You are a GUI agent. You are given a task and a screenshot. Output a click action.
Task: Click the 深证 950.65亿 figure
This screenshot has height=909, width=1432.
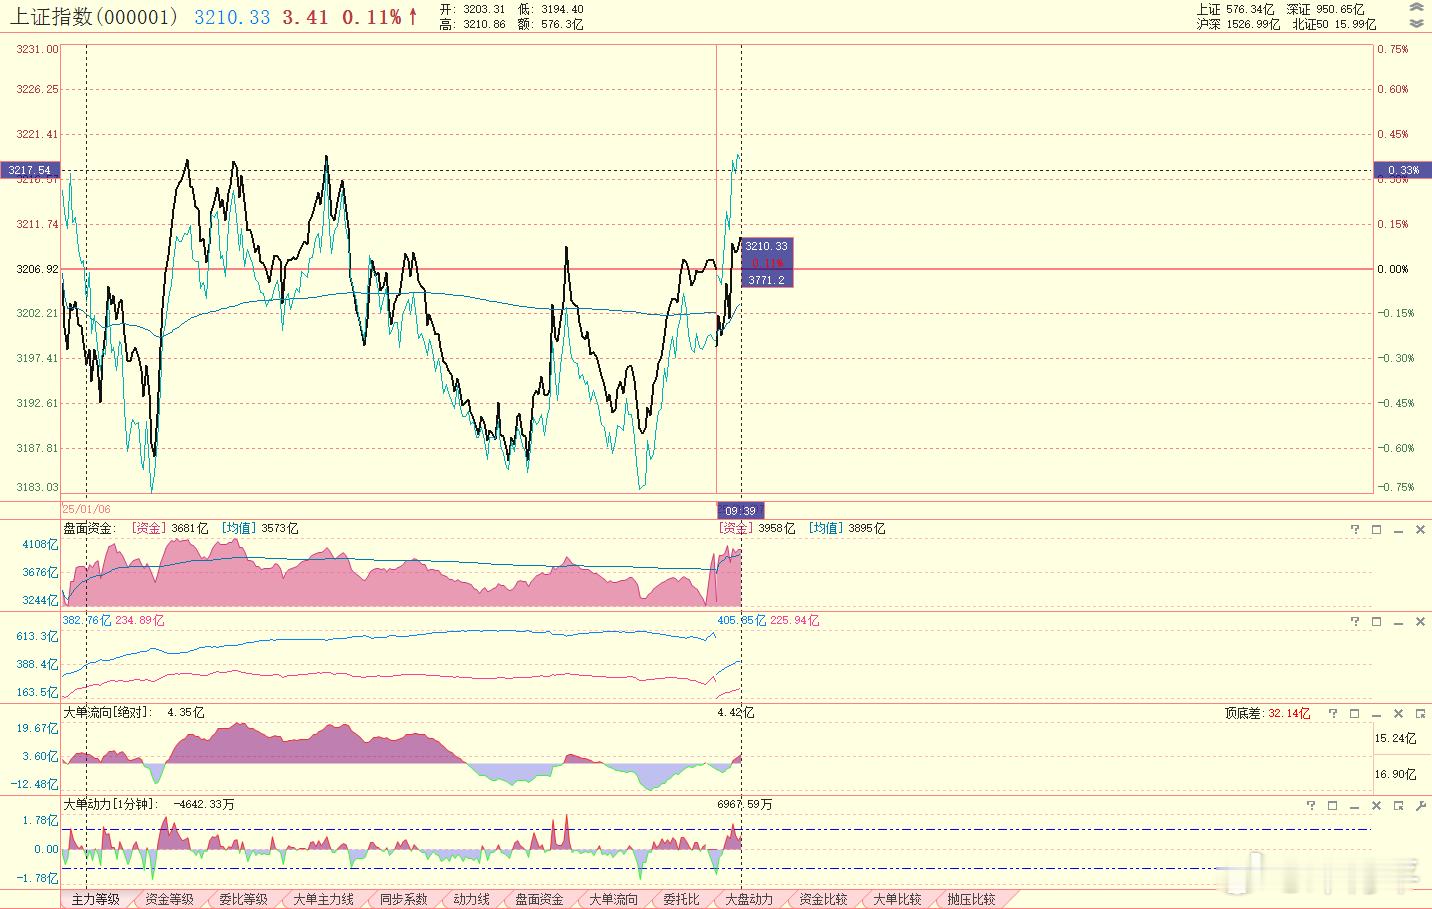click(1325, 9)
